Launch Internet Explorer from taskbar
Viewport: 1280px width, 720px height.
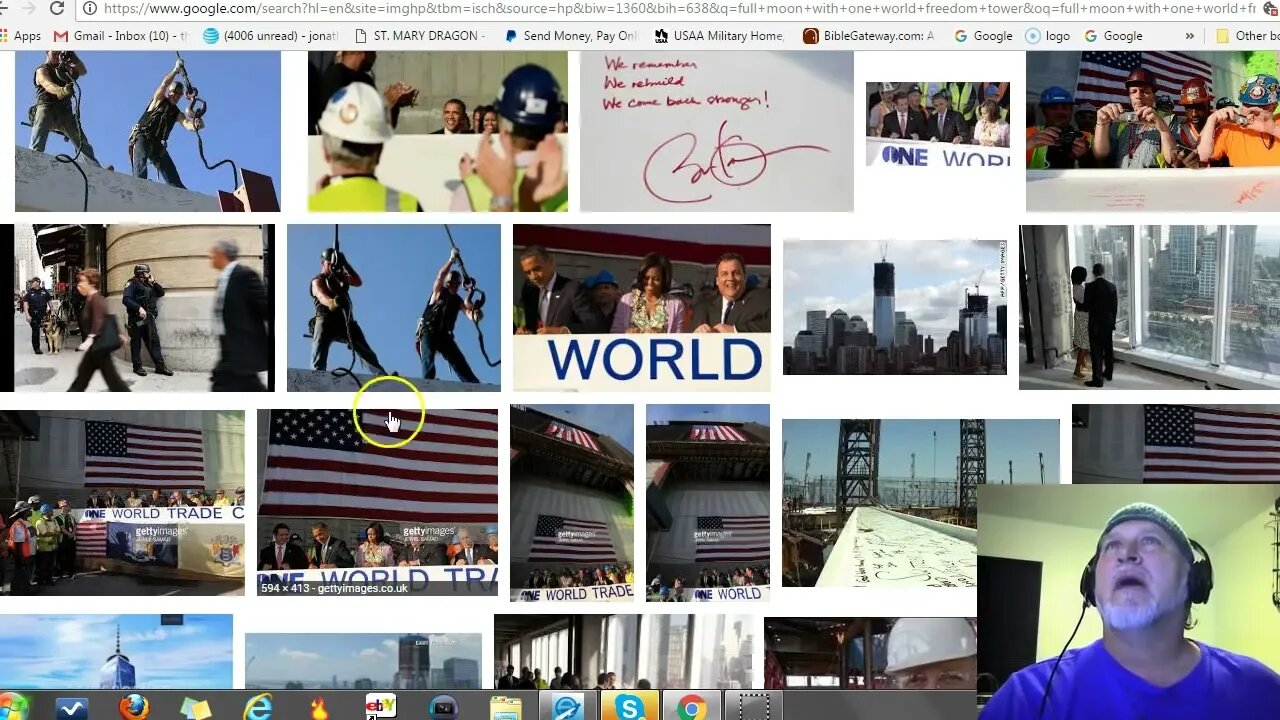click(258, 707)
